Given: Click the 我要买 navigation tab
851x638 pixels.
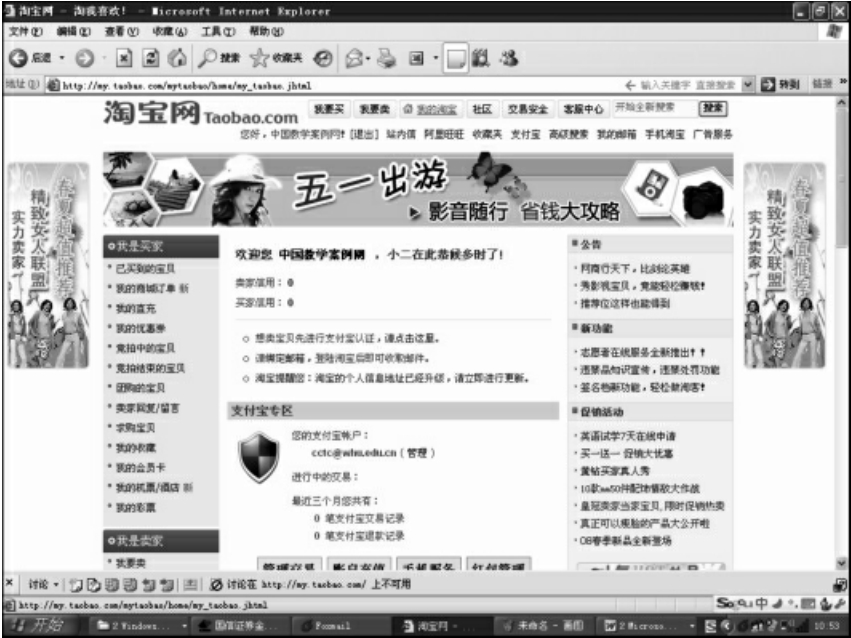Looking at the screenshot, I should click(x=329, y=110).
